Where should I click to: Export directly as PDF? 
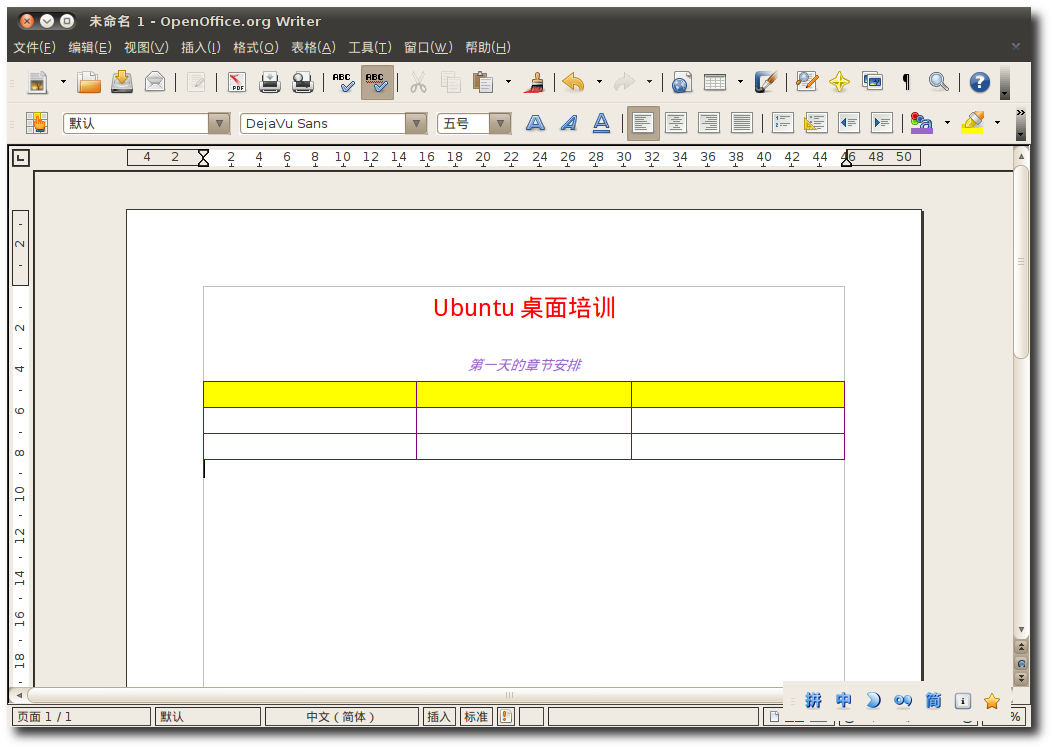click(237, 83)
